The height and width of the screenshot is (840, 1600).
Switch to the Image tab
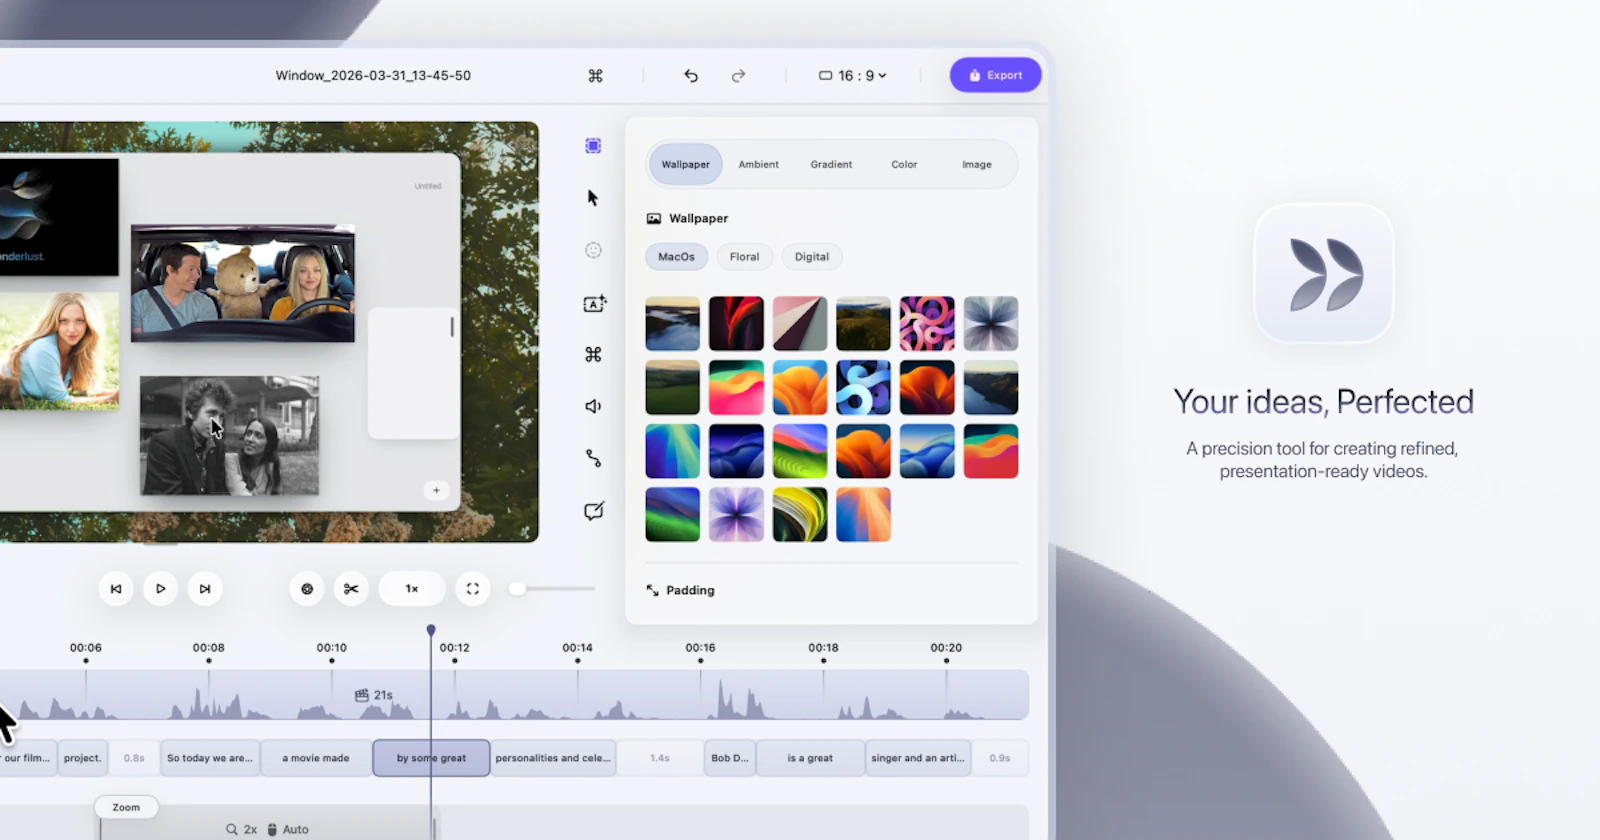tap(977, 164)
